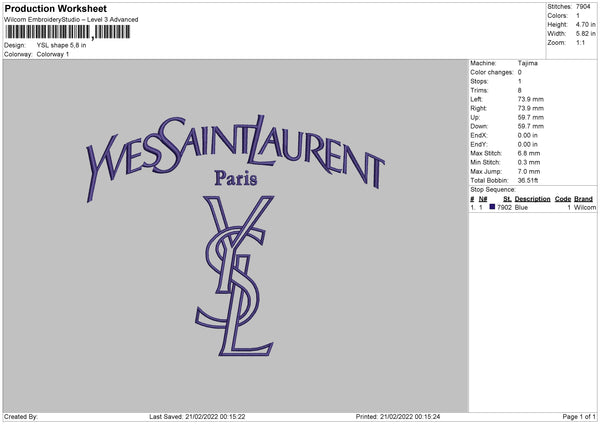Click 'Wilcom EmbroideryStudio – Level 3 Advanced' text
The width and height of the screenshot is (600, 424).
71,20
